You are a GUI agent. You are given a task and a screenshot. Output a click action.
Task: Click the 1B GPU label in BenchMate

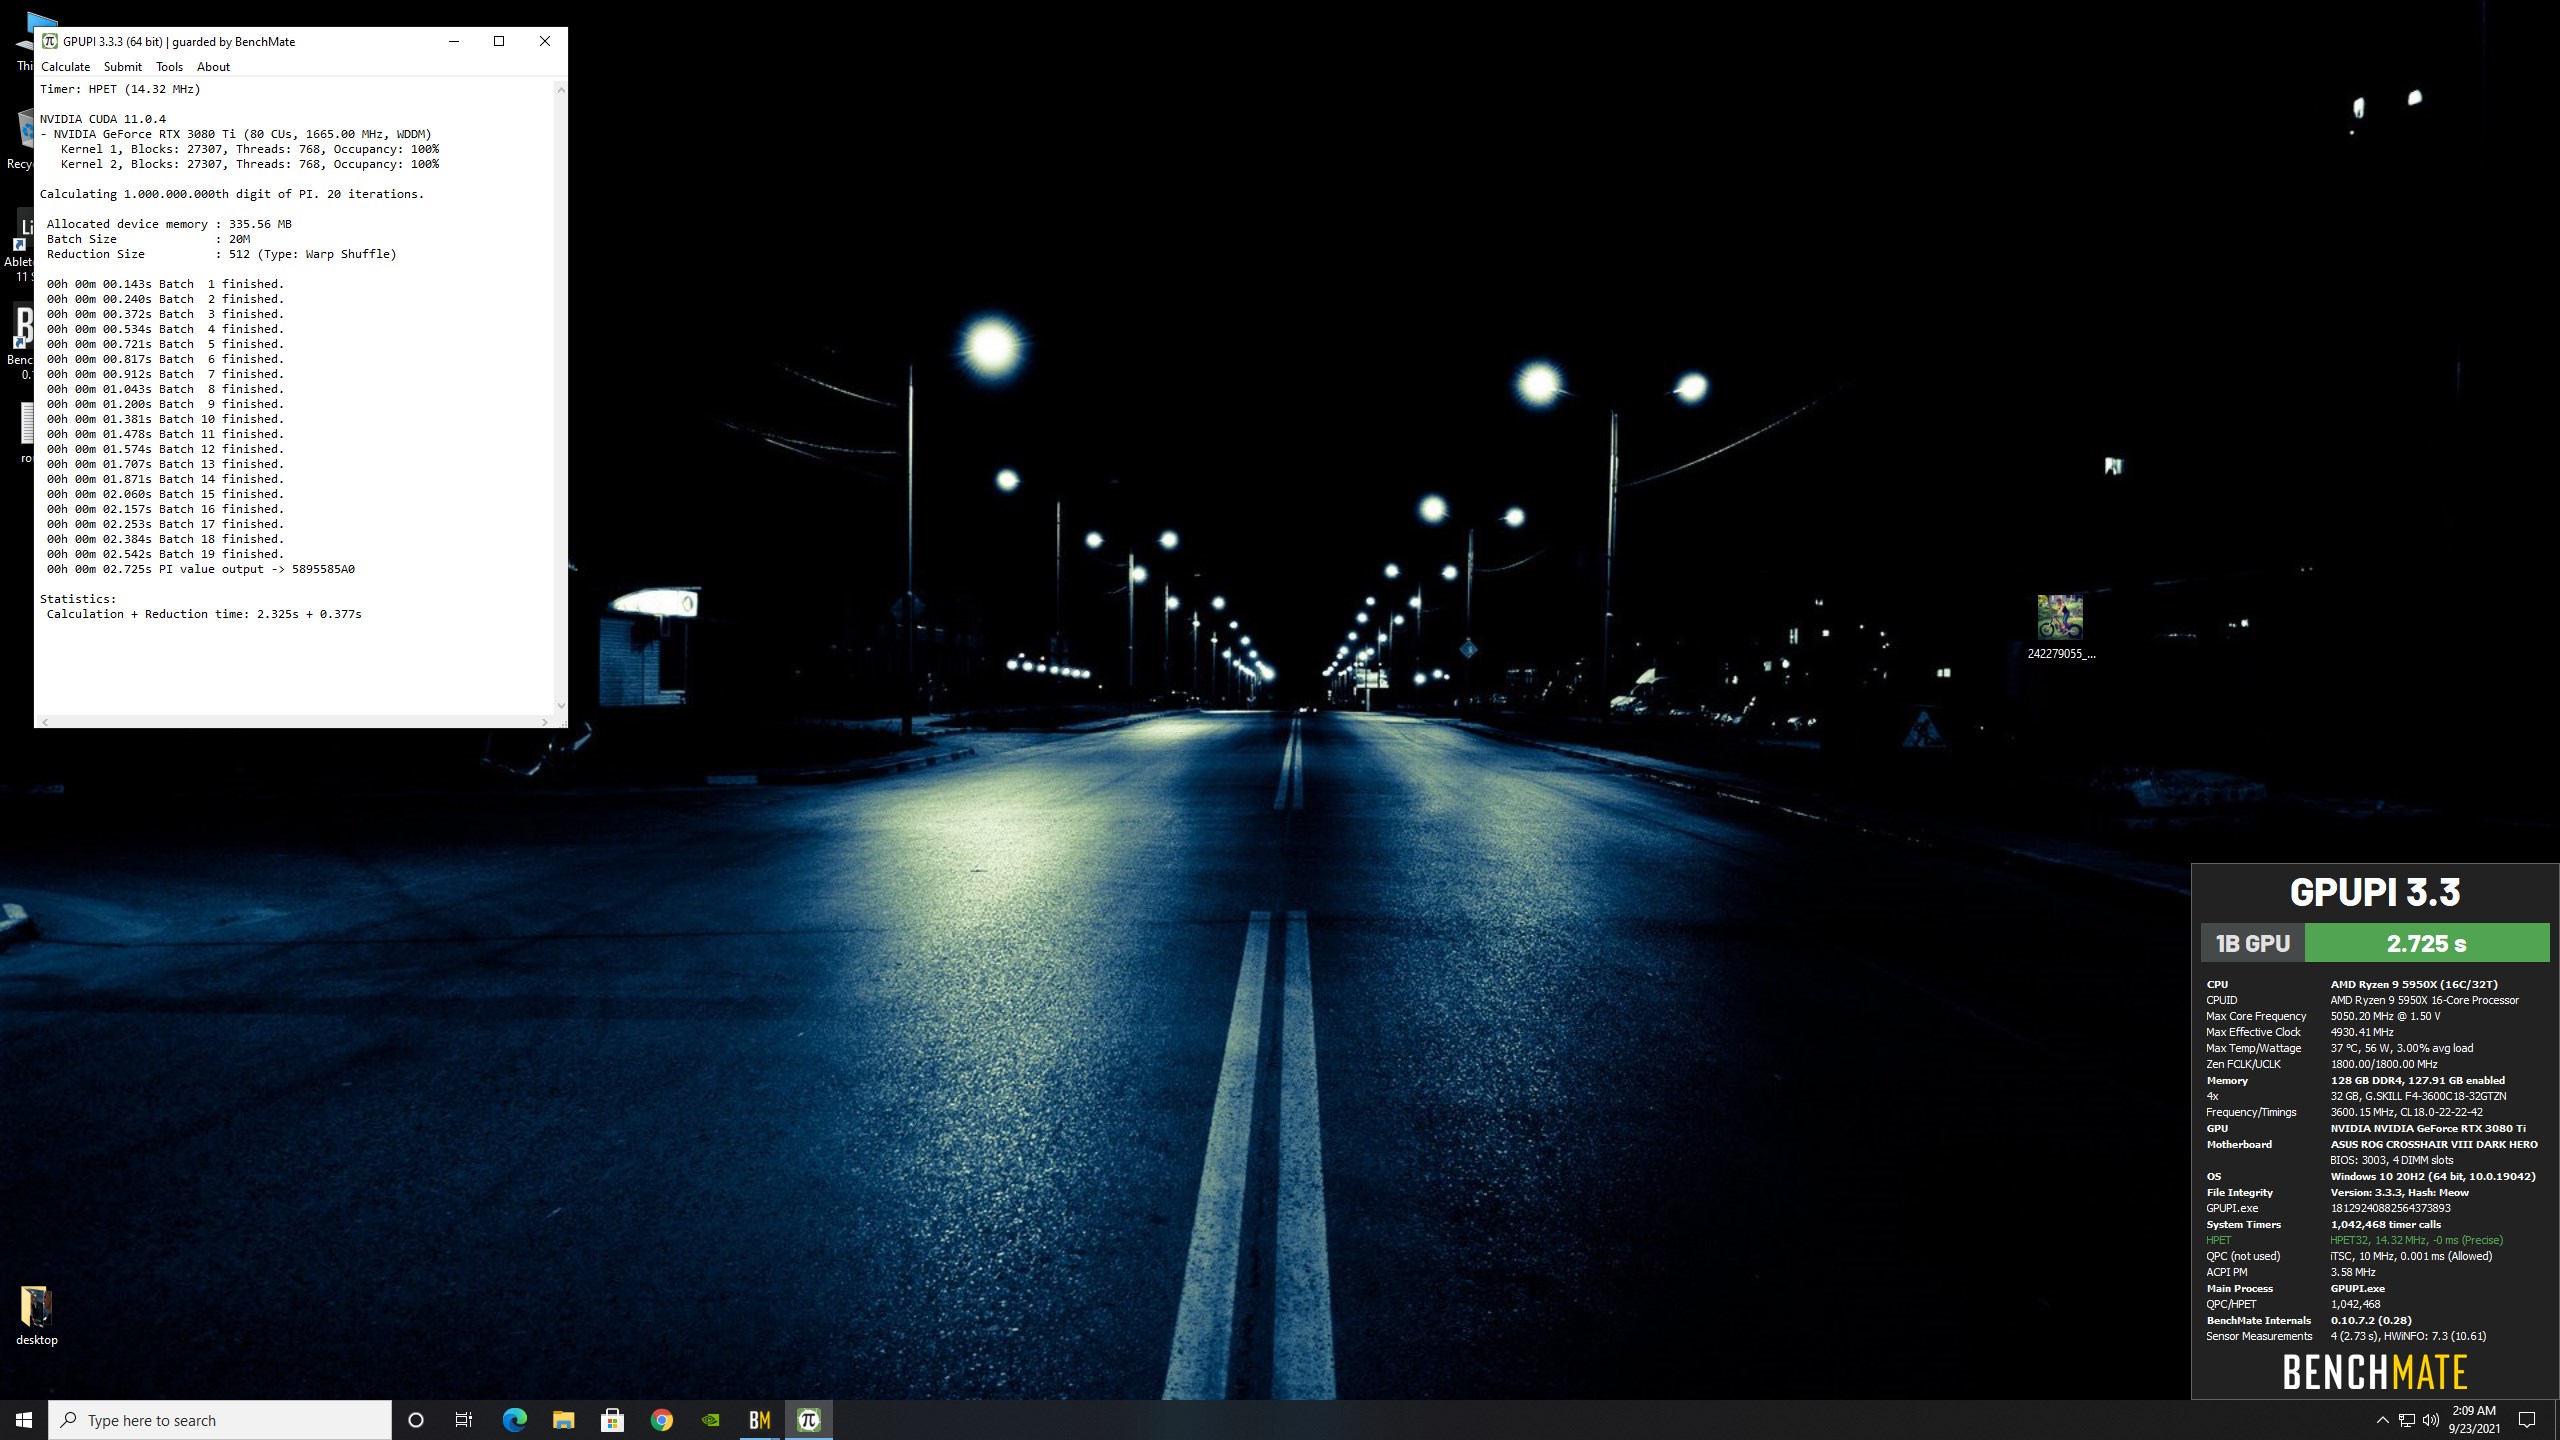pos(2253,943)
